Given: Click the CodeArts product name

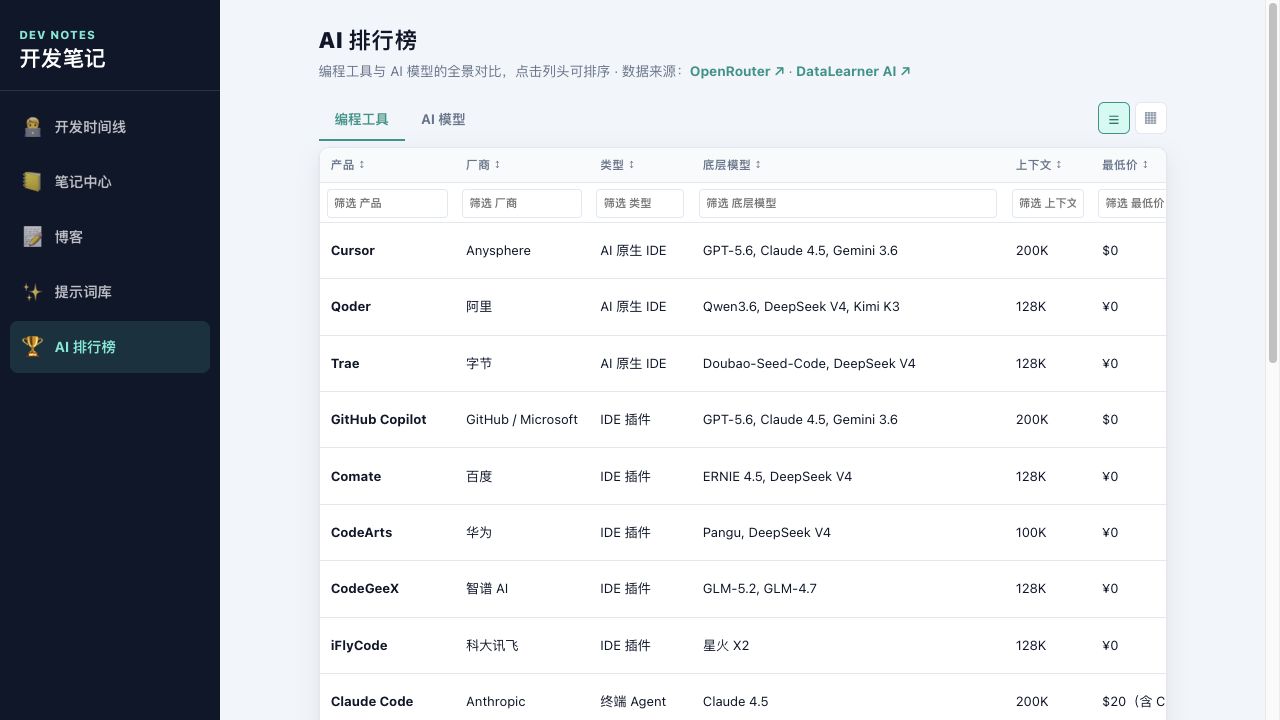Looking at the screenshot, I should [x=362, y=533].
